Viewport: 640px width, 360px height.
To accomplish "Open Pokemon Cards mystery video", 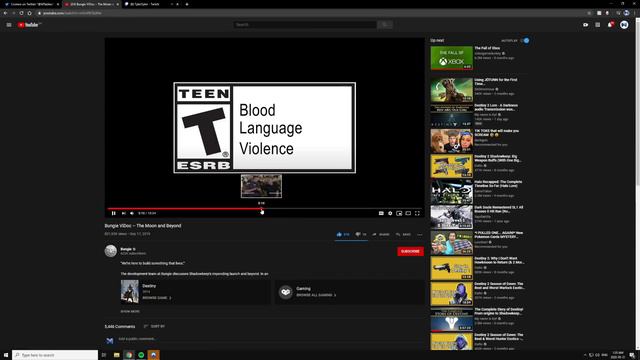I will 451,243.
